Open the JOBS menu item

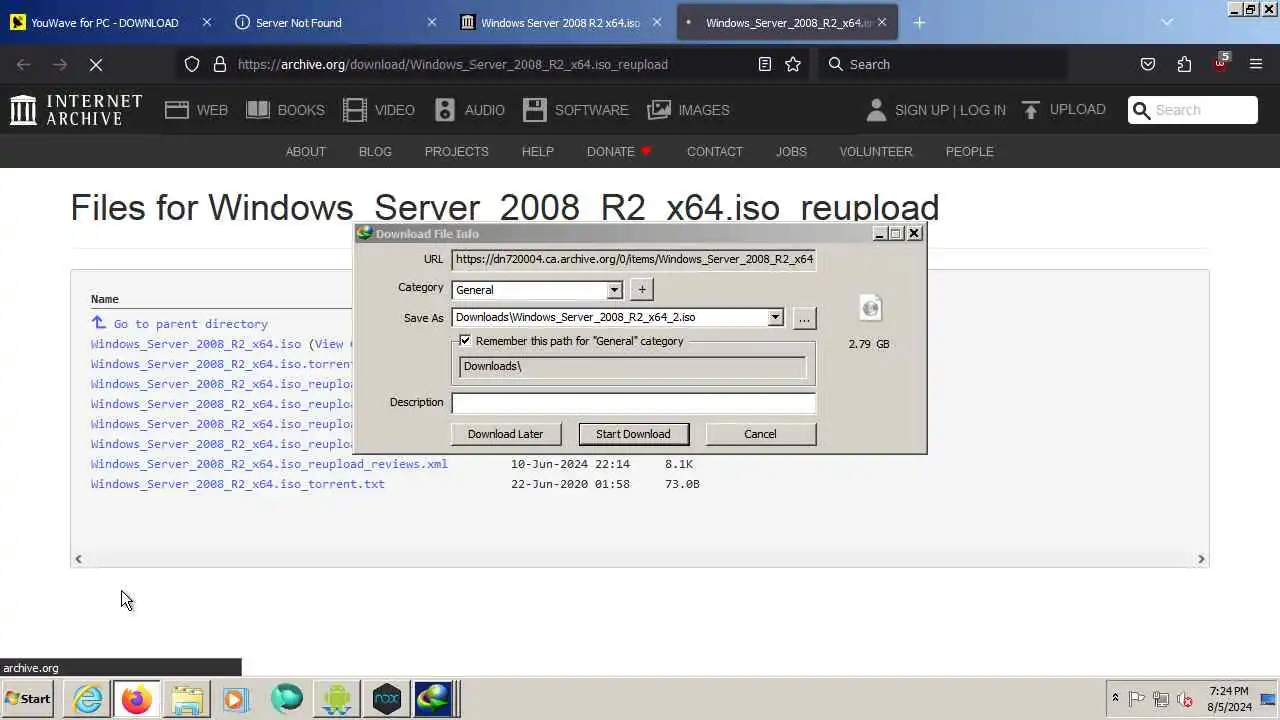coord(791,152)
